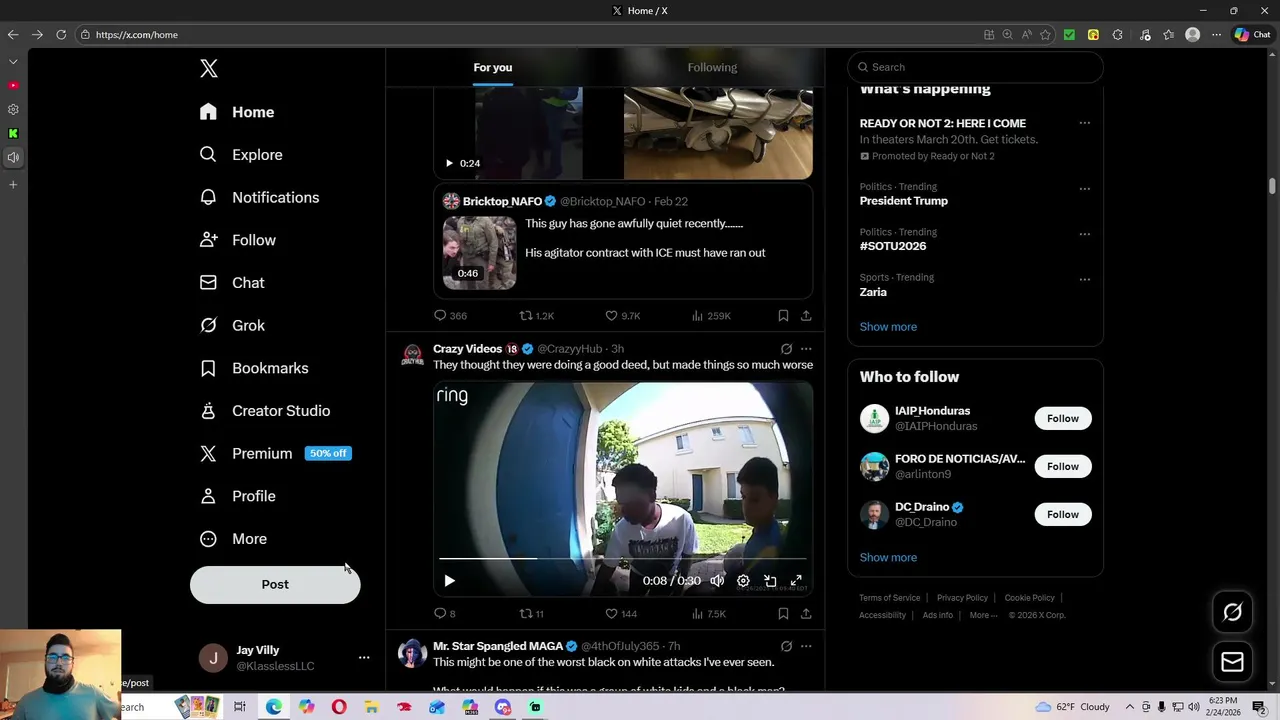Screen dimensions: 1280x720
Task: Open options for President Trump trend
Action: coord(1084,188)
